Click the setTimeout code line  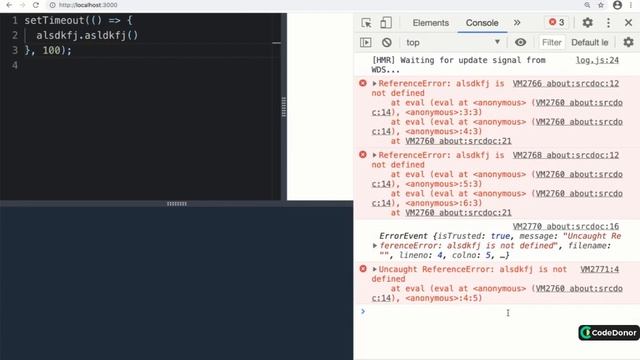tap(78, 20)
